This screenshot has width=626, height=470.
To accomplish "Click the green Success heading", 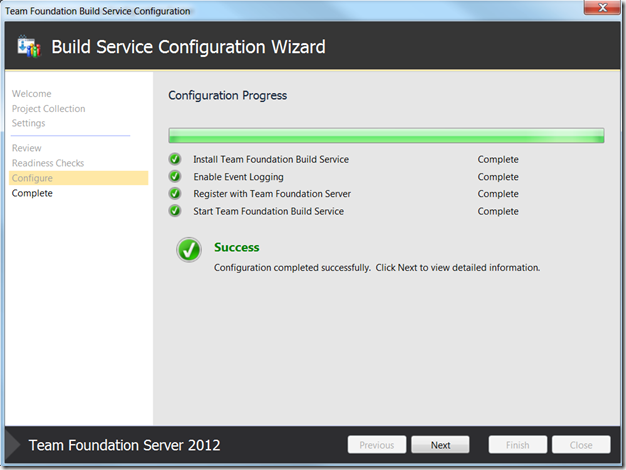I will 237,247.
